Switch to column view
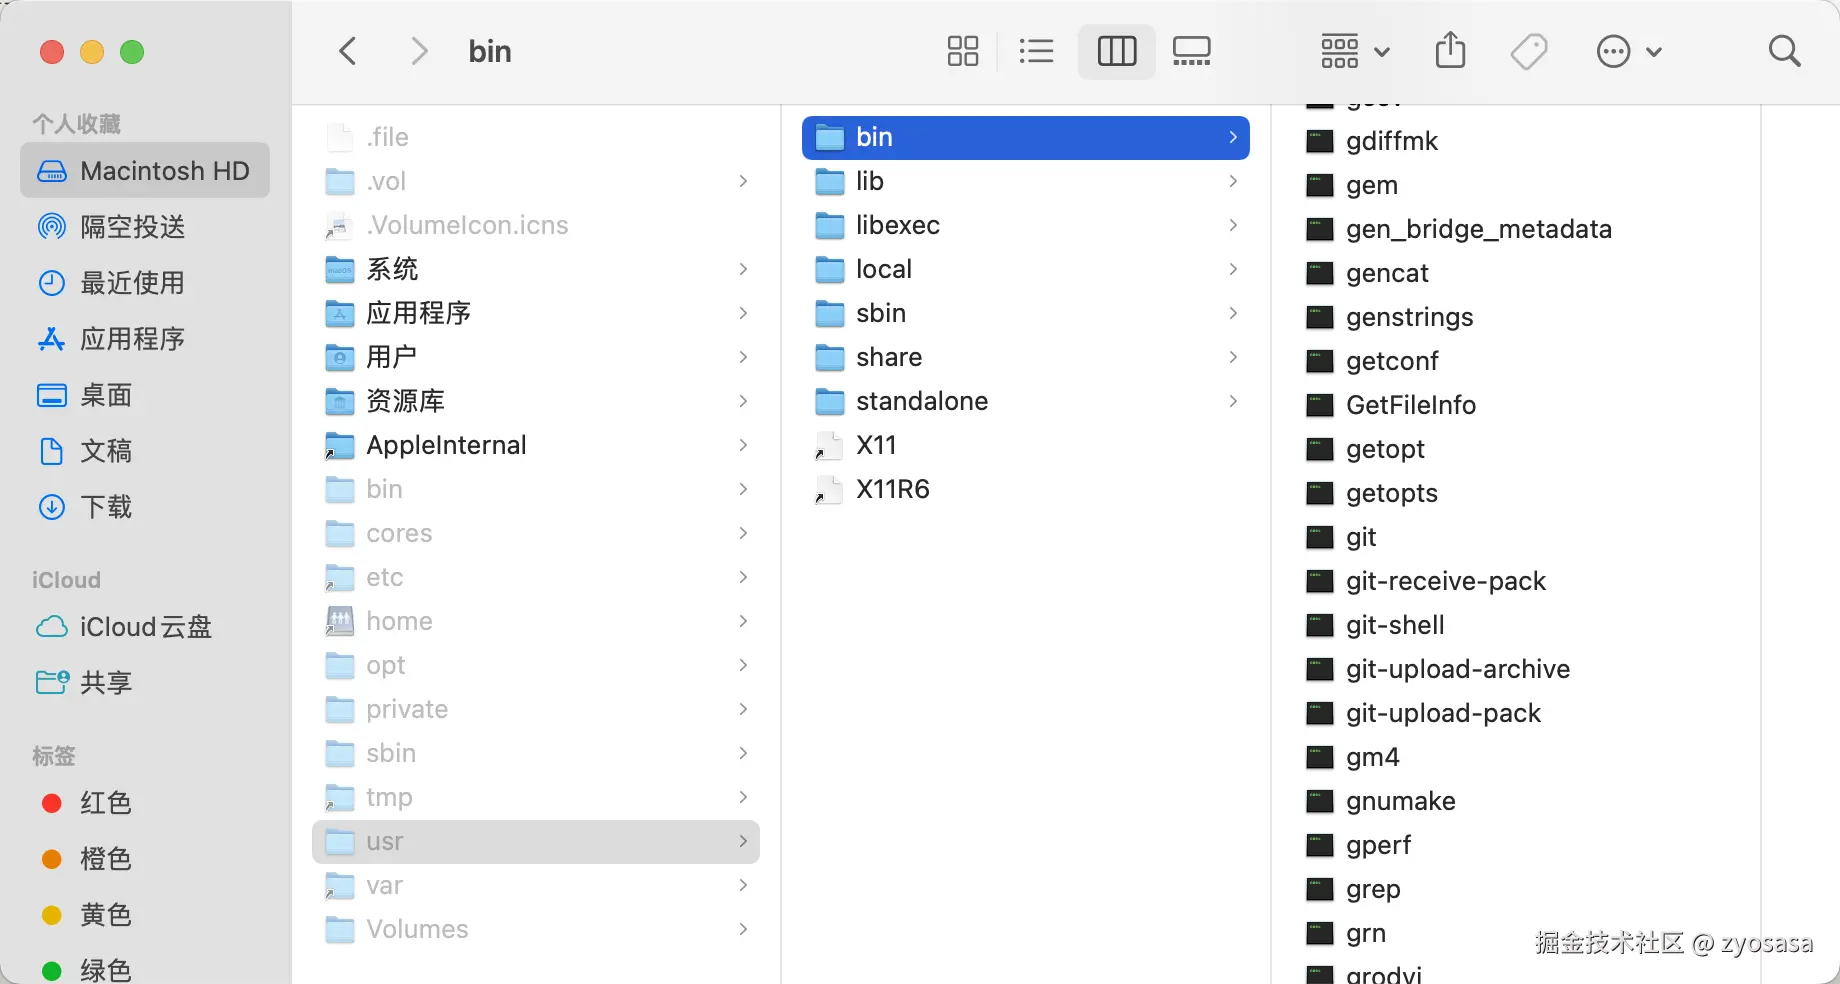This screenshot has height=984, width=1840. tap(1117, 51)
